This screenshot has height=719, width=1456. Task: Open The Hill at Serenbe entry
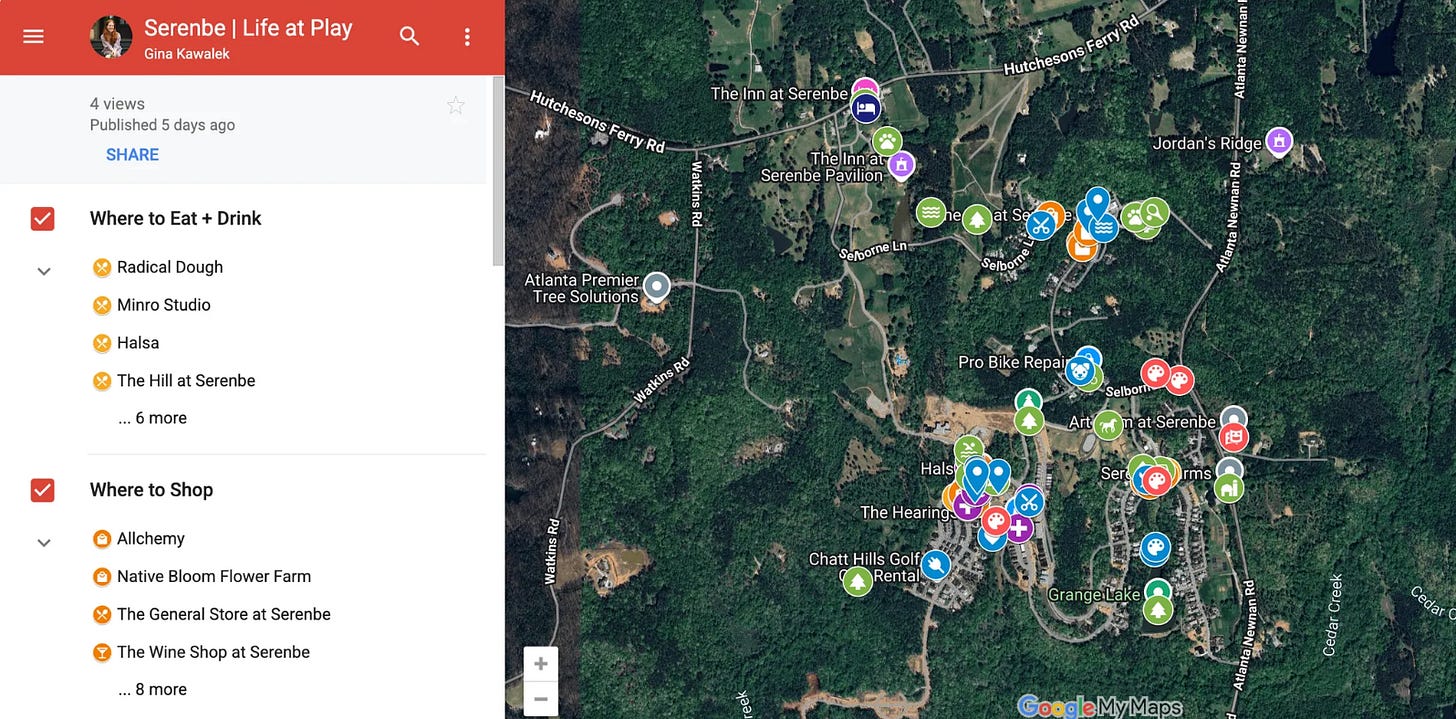pyautogui.click(x=186, y=381)
